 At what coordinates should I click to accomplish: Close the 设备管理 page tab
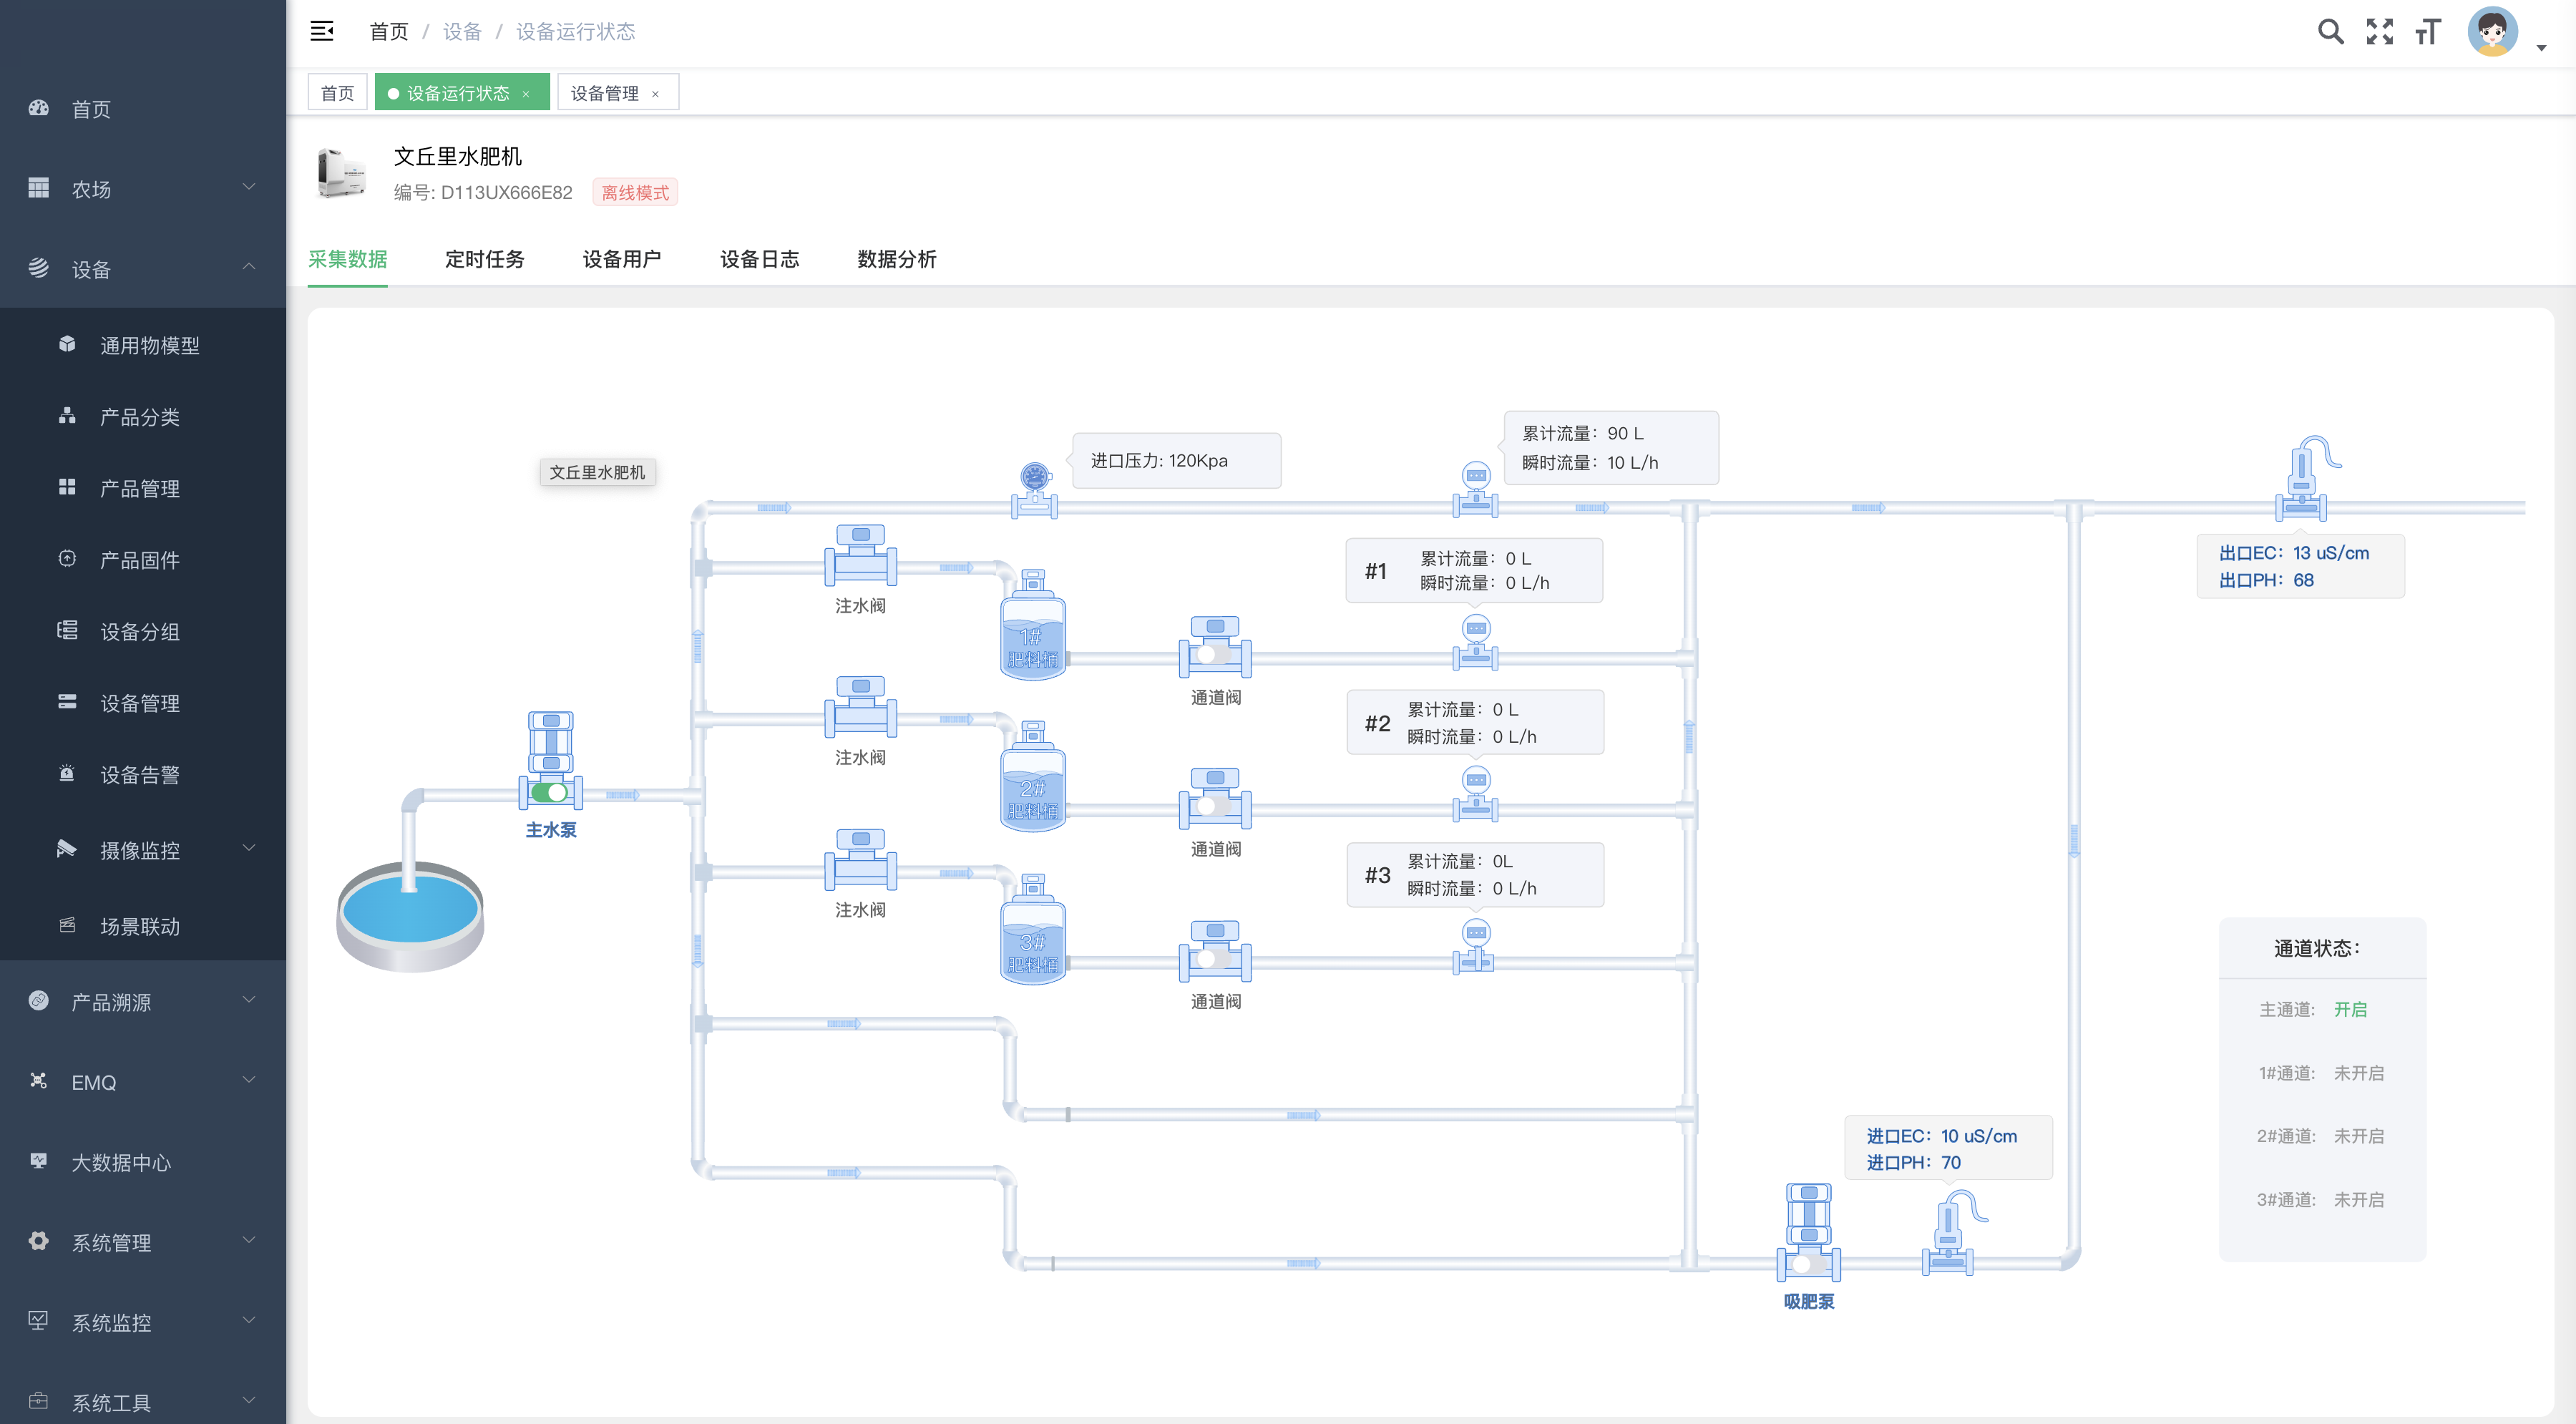[x=655, y=94]
